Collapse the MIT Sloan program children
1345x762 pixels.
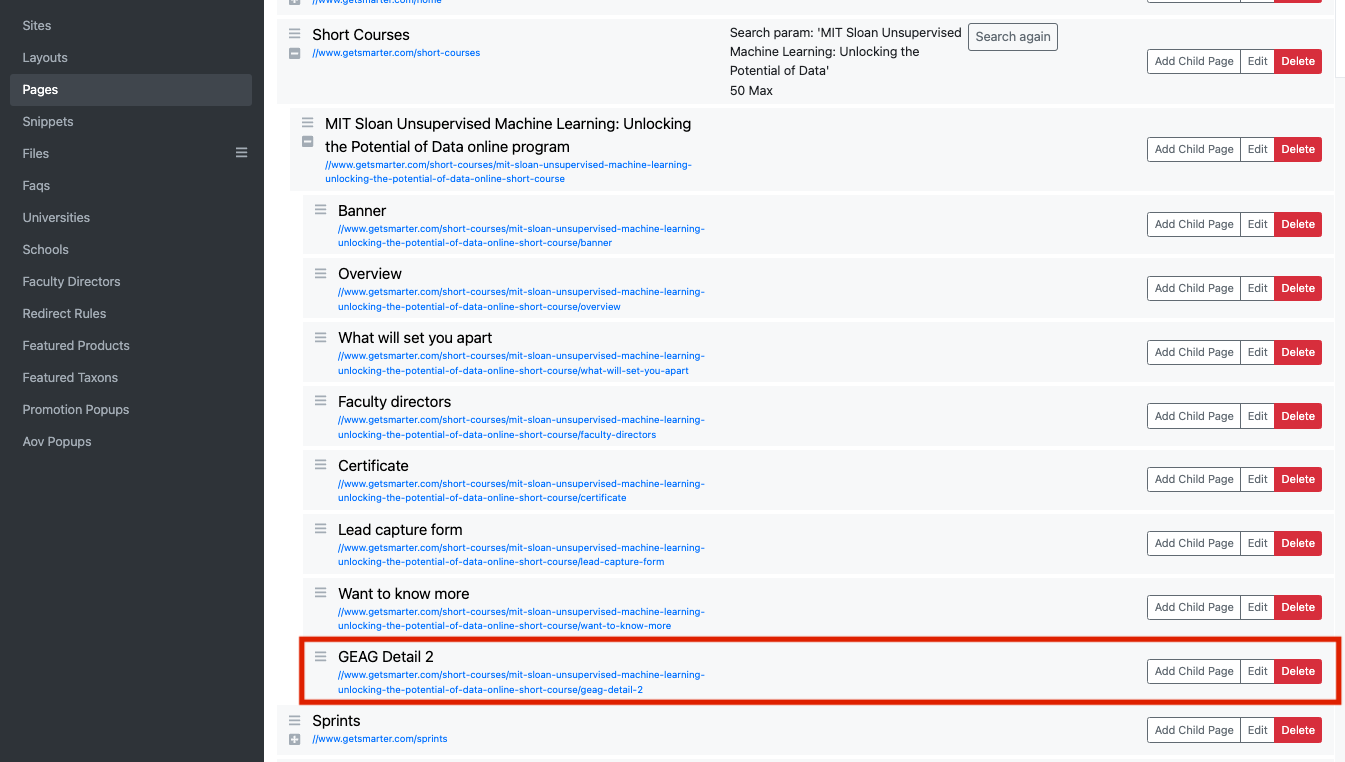[307, 142]
